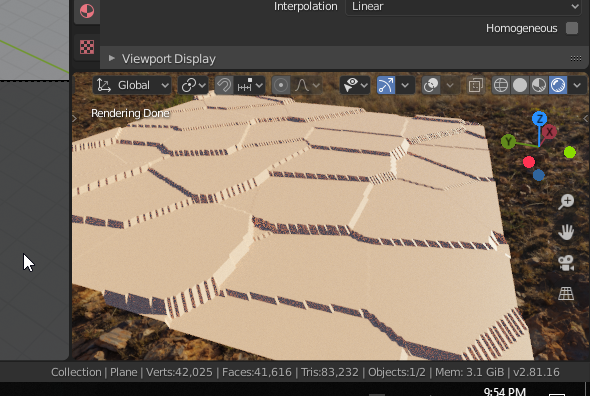Toggle proportional editing circle button

(281, 85)
